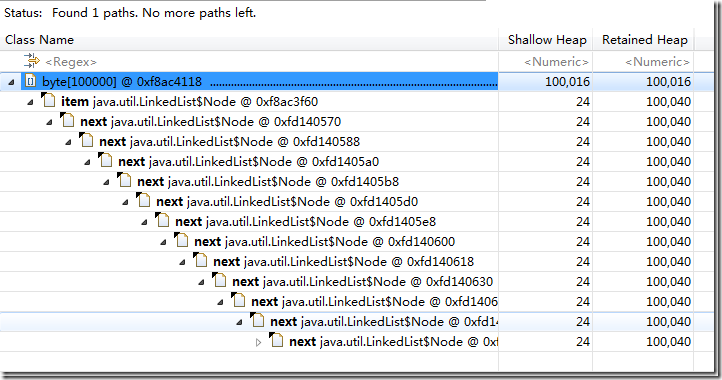This screenshot has height=380, width=722.
Task: Click the Shallow Heap Numeric filter field
Action: (x=546, y=61)
